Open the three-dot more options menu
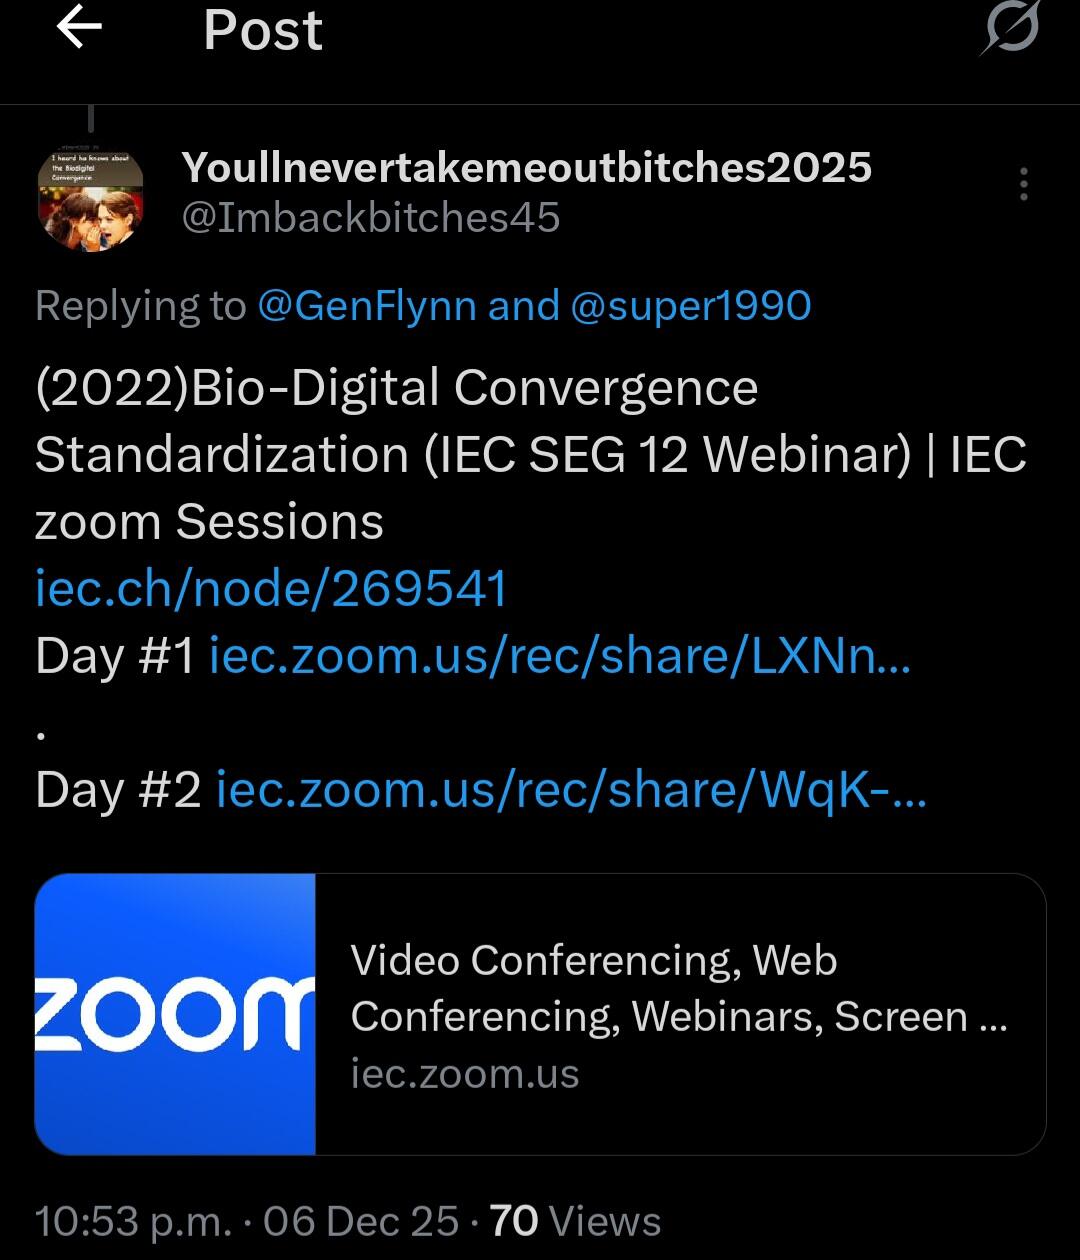1080x1260 pixels. tap(1023, 185)
